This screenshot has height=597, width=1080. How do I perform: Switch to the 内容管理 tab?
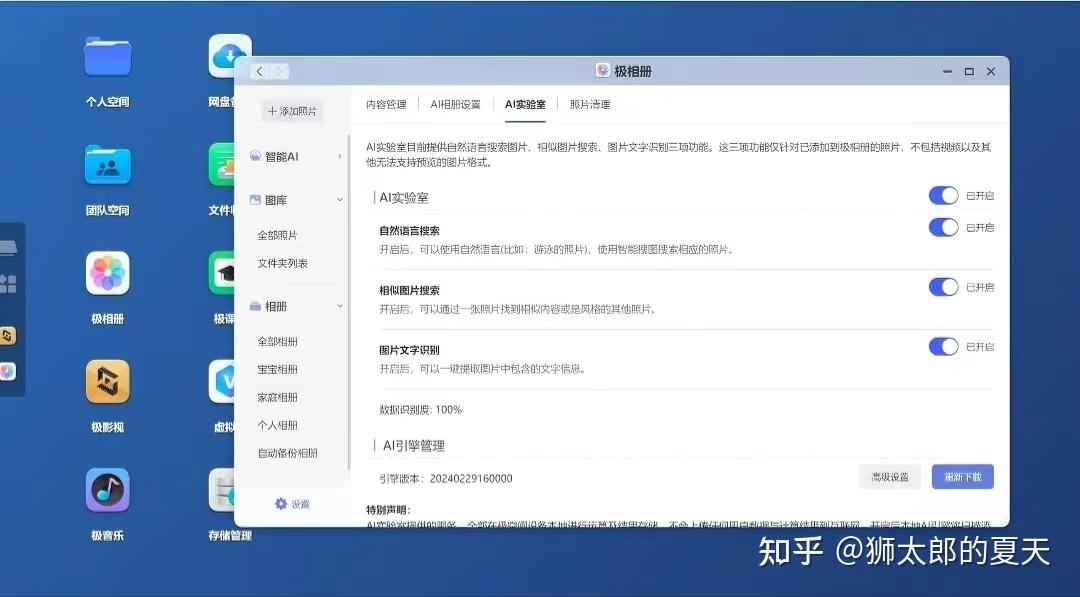386,105
